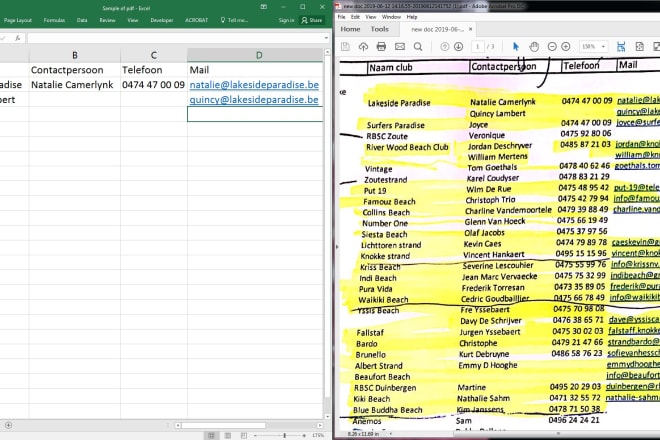Switch to the Tools tab in Acrobat
Viewport: 660px width, 440px height.
pyautogui.click(x=380, y=29)
